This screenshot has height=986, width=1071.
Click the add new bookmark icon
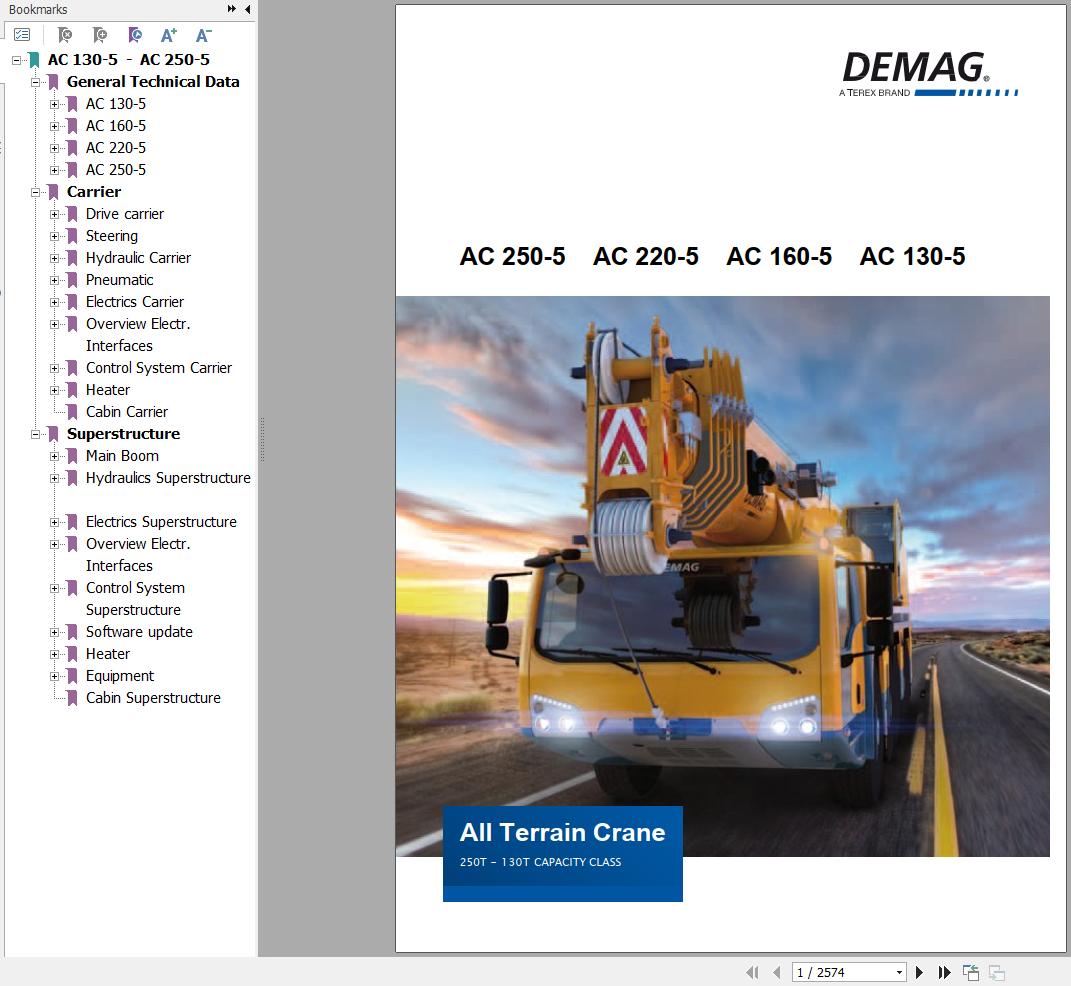coord(99,35)
